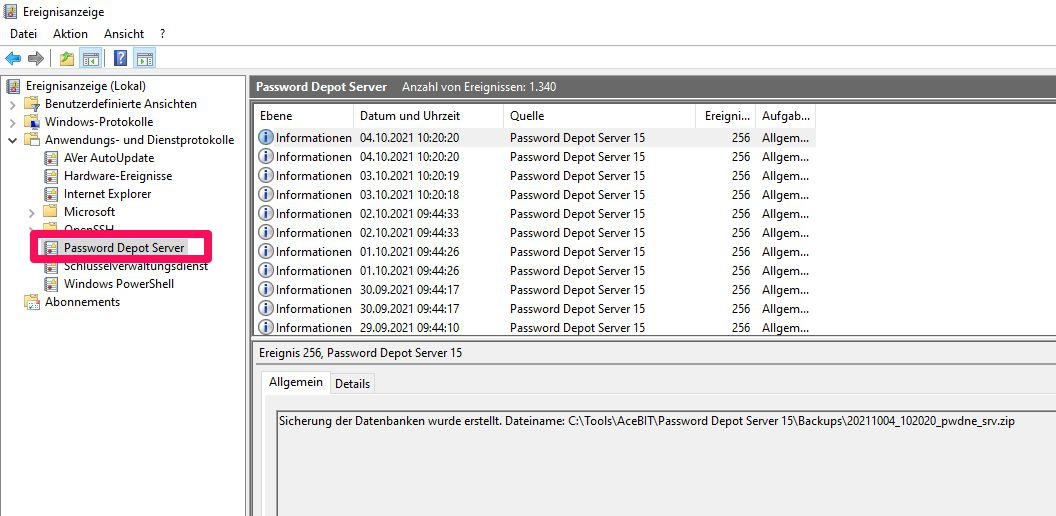The height and width of the screenshot is (516, 1056).
Task: Select Hardware-Ereignisse in the tree
Action: [118, 176]
